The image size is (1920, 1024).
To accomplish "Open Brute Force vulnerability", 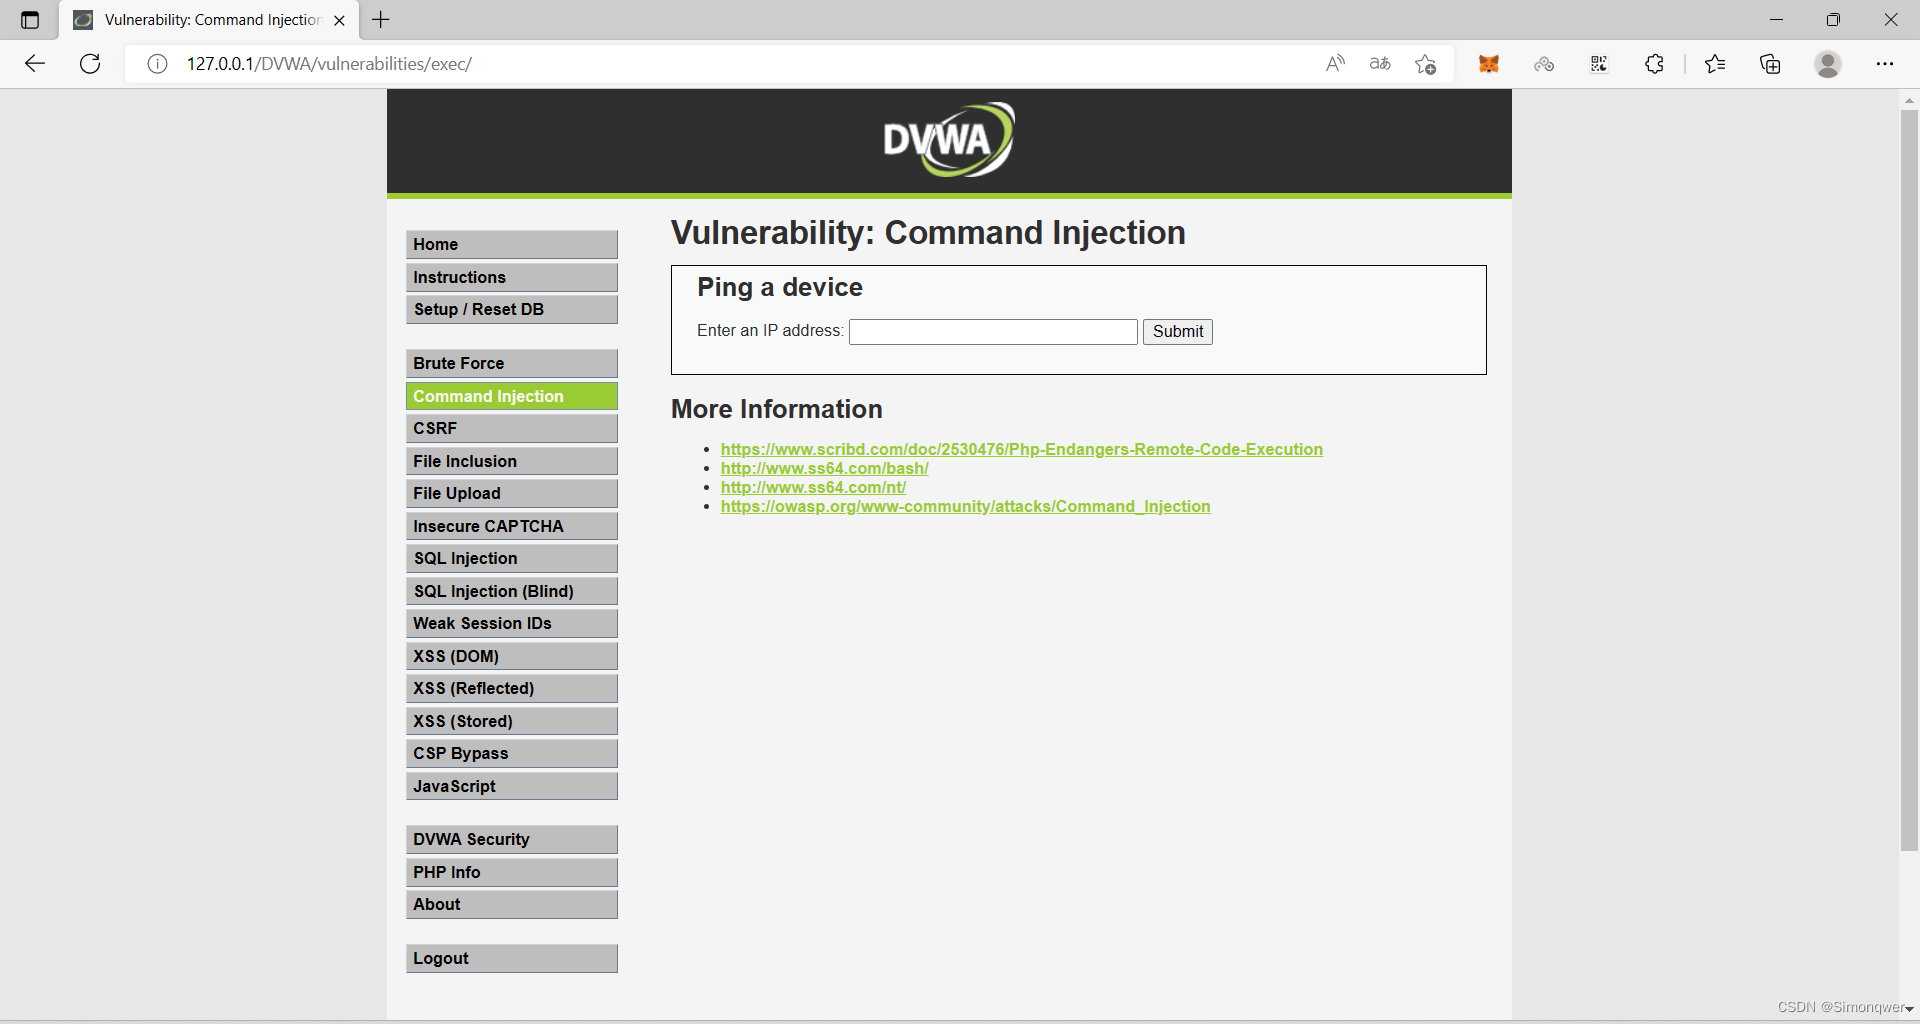I will click(x=512, y=363).
